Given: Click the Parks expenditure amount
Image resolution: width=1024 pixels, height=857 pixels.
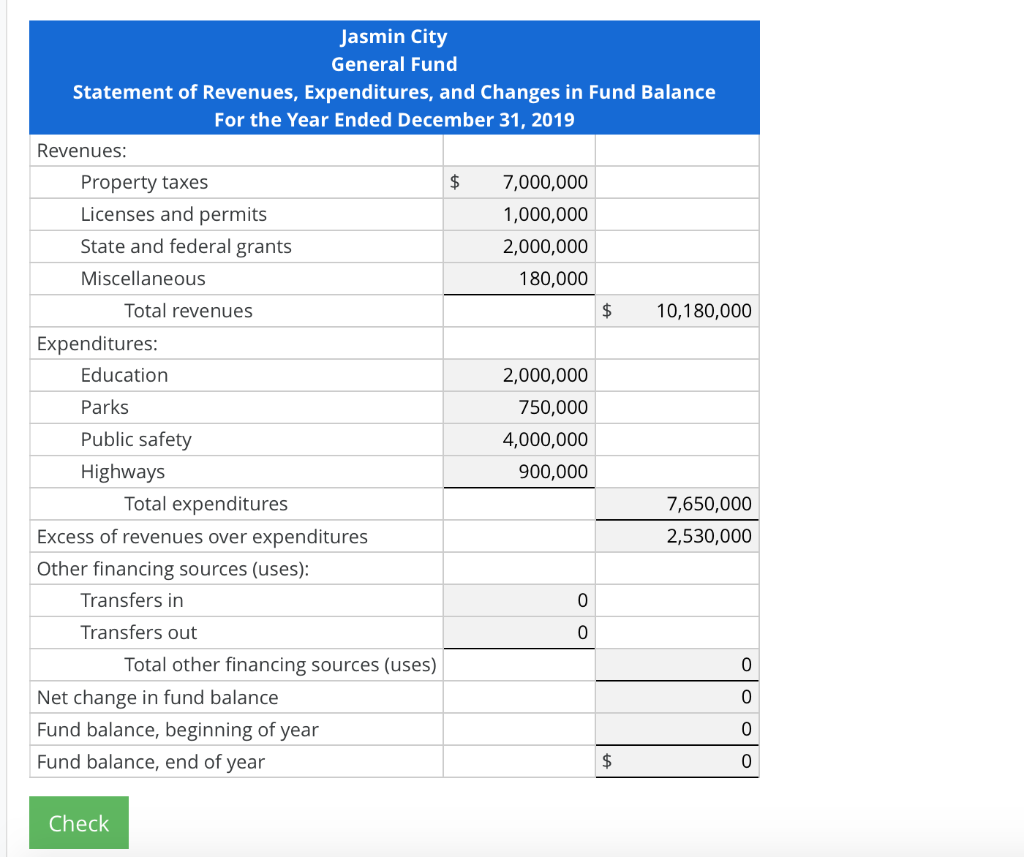Looking at the screenshot, I should (518, 407).
